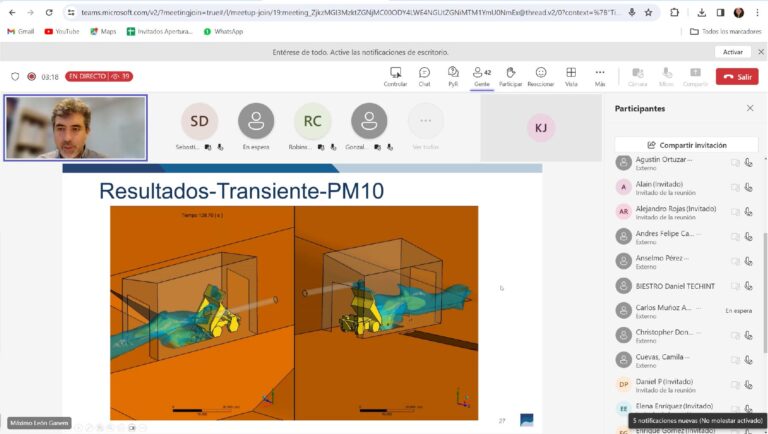The height and width of the screenshot is (434, 768).
Task: Open Invitados Apertura bookmark
Action: click(x=160, y=31)
